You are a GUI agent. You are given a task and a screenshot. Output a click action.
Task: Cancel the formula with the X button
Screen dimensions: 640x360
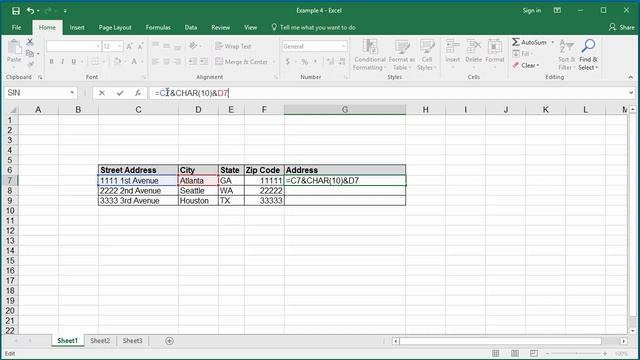point(102,93)
